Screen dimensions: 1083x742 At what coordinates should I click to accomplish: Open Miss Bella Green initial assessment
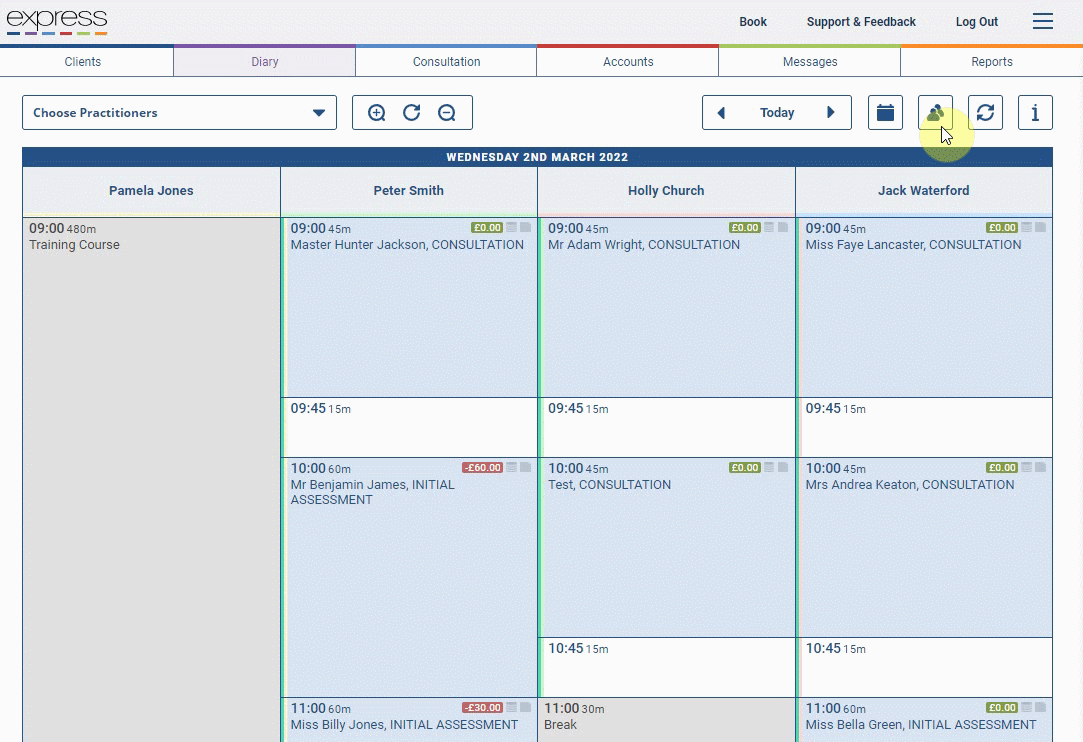tap(925, 720)
